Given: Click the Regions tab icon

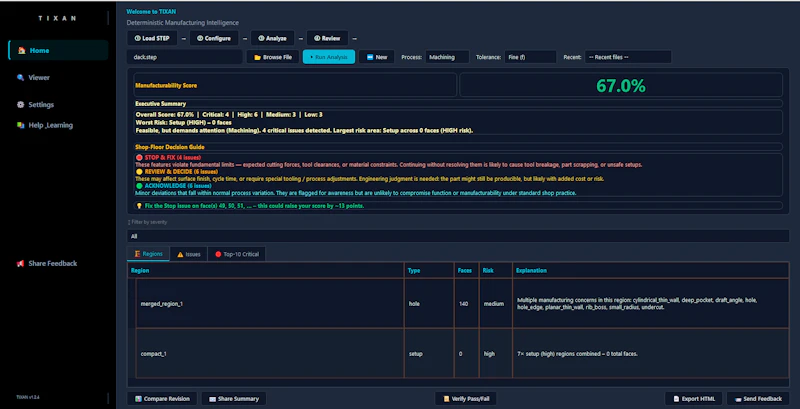Looking at the screenshot, I should [x=137, y=254].
